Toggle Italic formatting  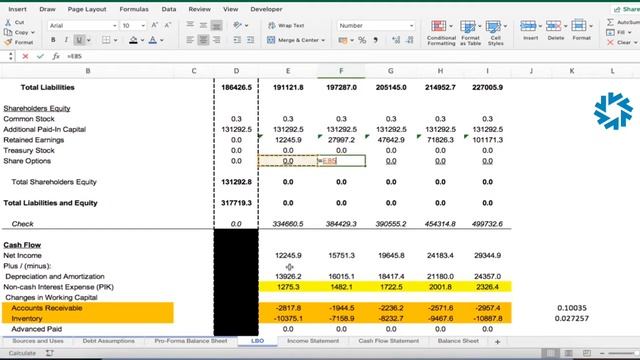[66, 40]
